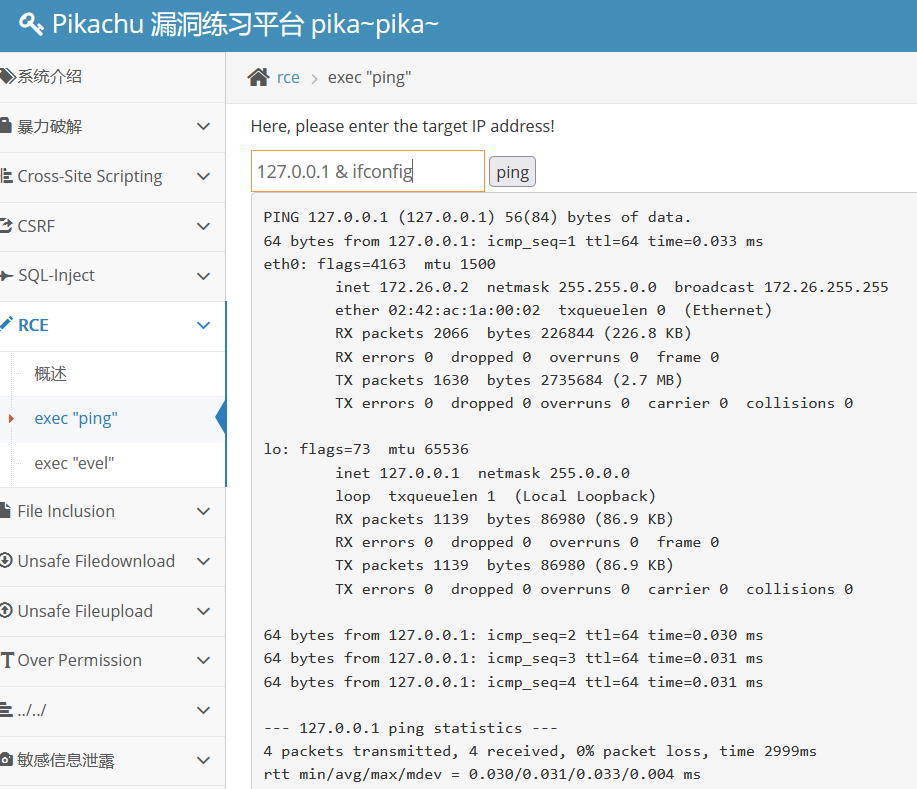Click 'inet 127.0.0.1 netmask 255.0.0.0' line
Screen dimensions: 917x789
[482, 473]
